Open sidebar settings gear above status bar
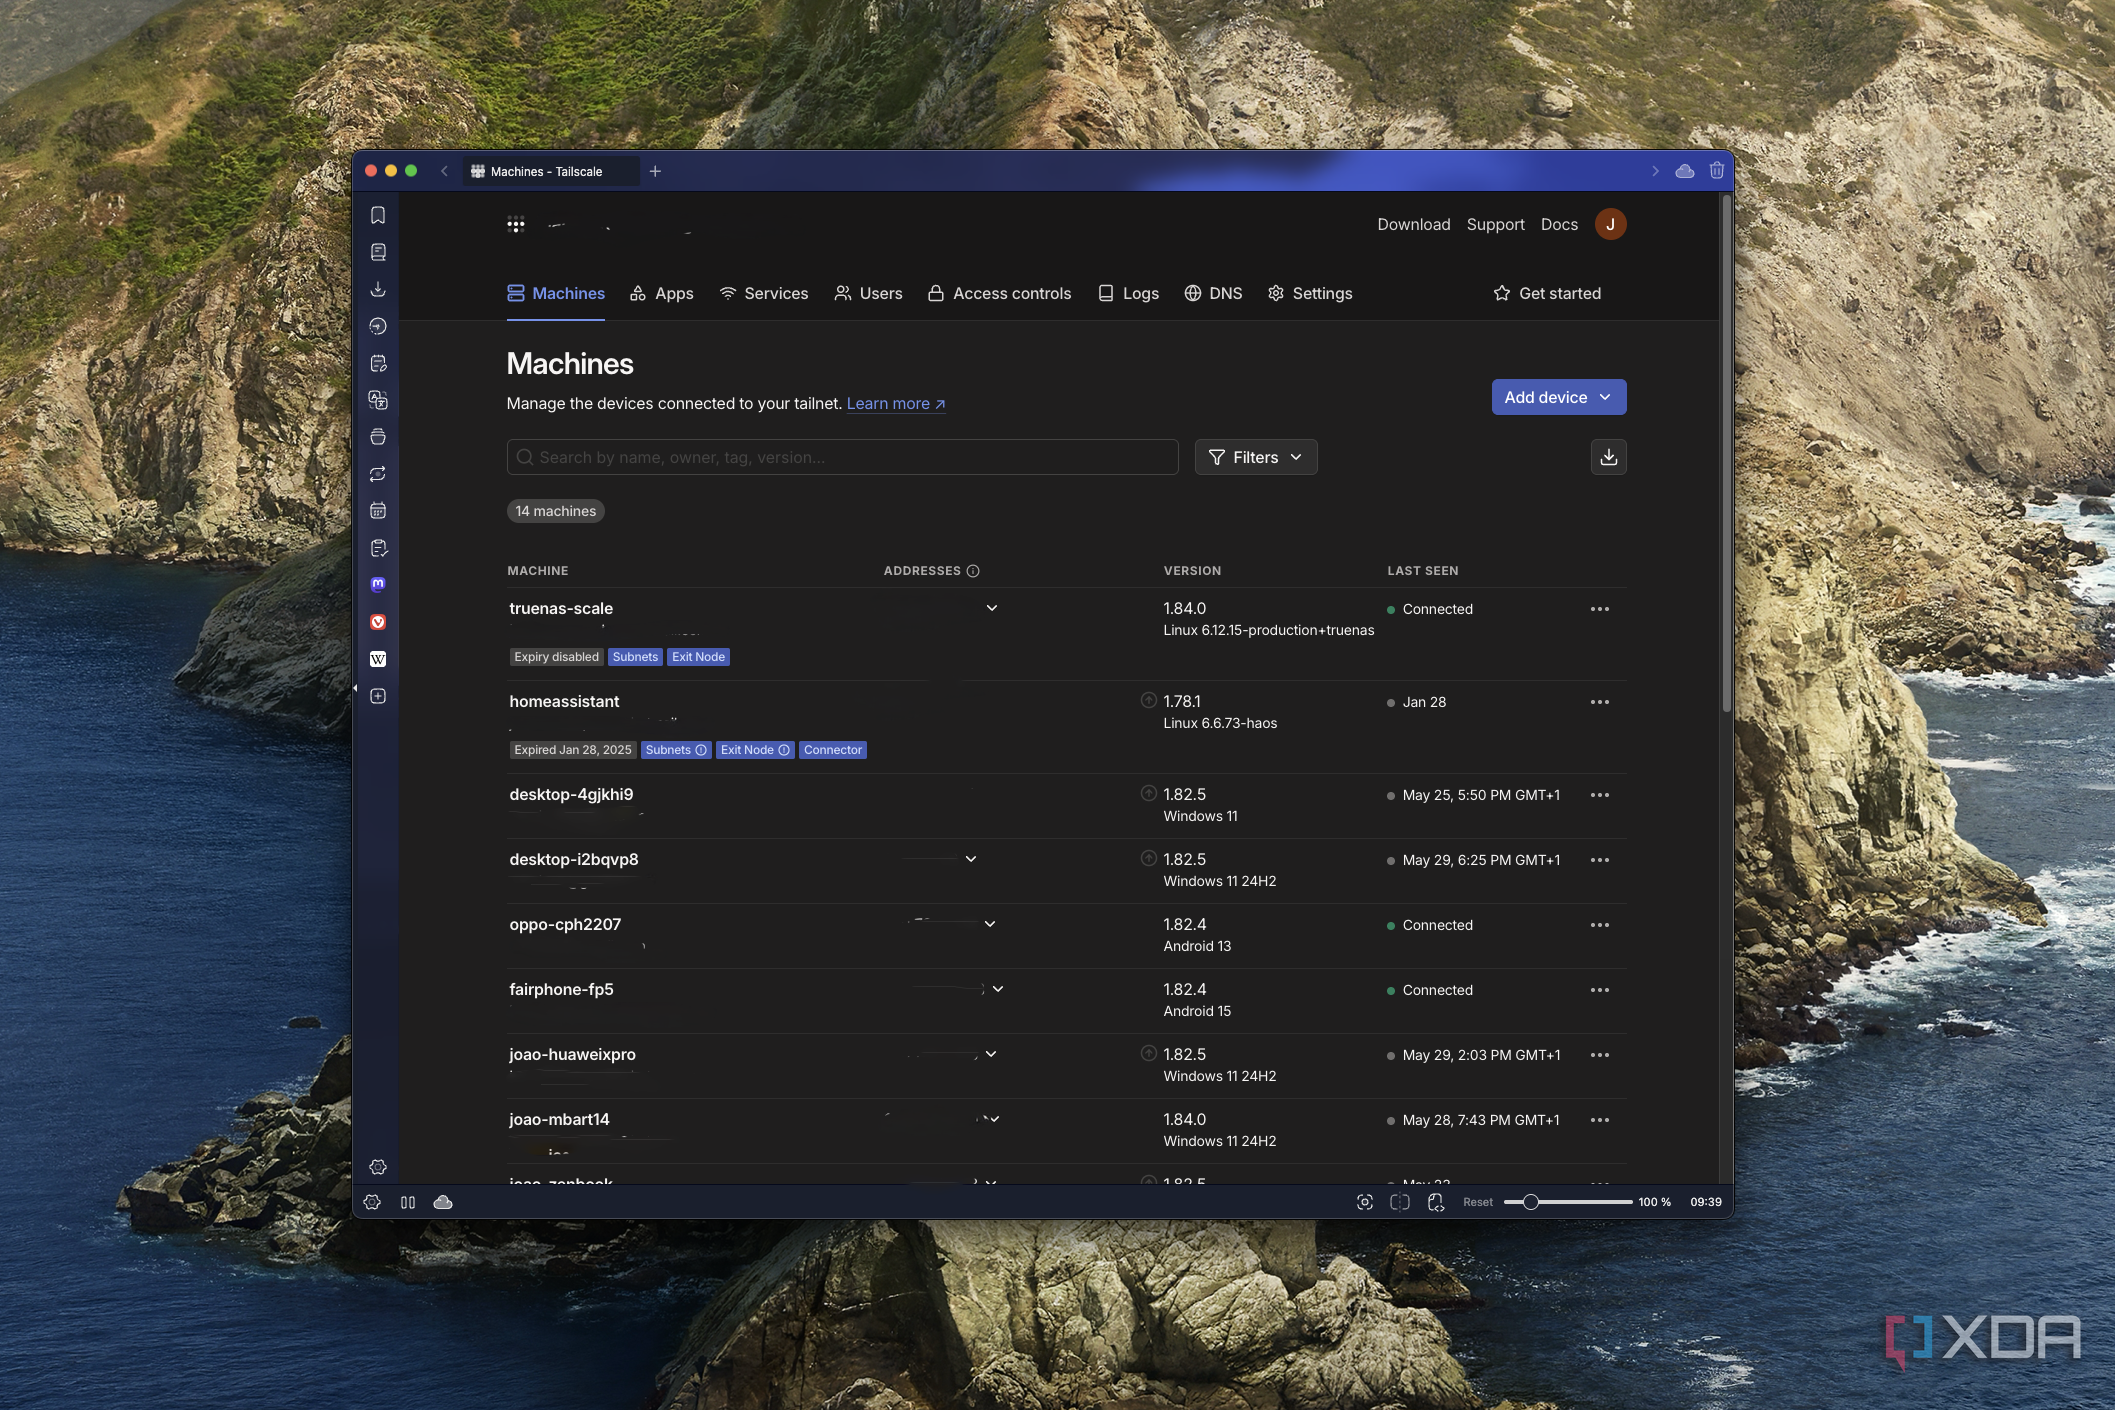The image size is (2115, 1410). pos(378,1167)
